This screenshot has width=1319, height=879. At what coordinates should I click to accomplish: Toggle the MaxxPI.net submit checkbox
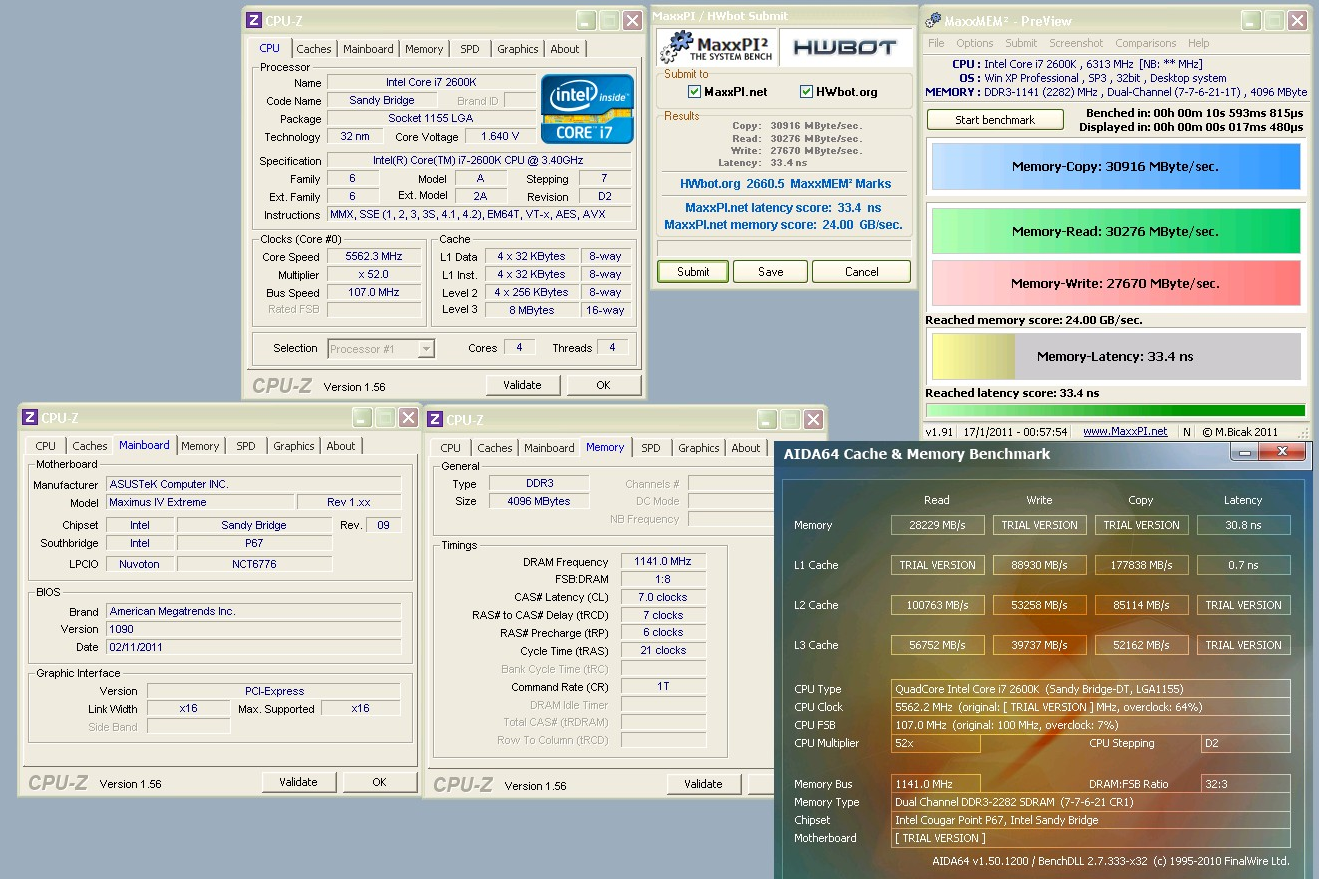coord(695,92)
